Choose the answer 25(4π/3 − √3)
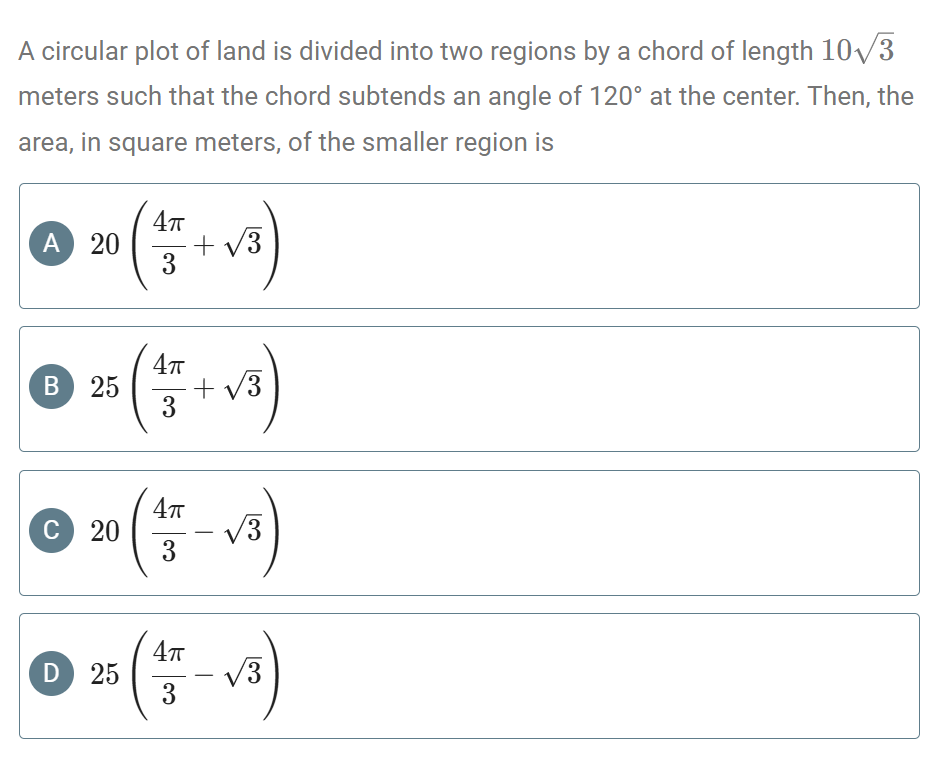 click(x=470, y=676)
